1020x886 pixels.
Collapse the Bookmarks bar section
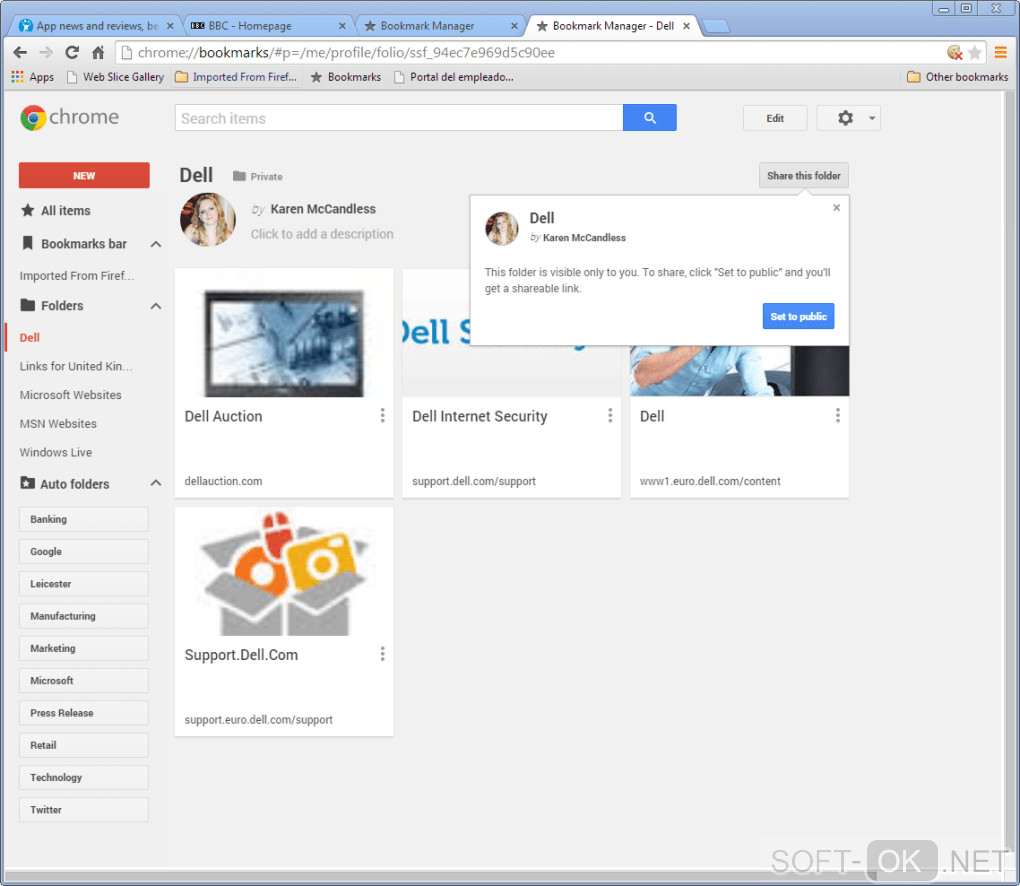[x=156, y=244]
